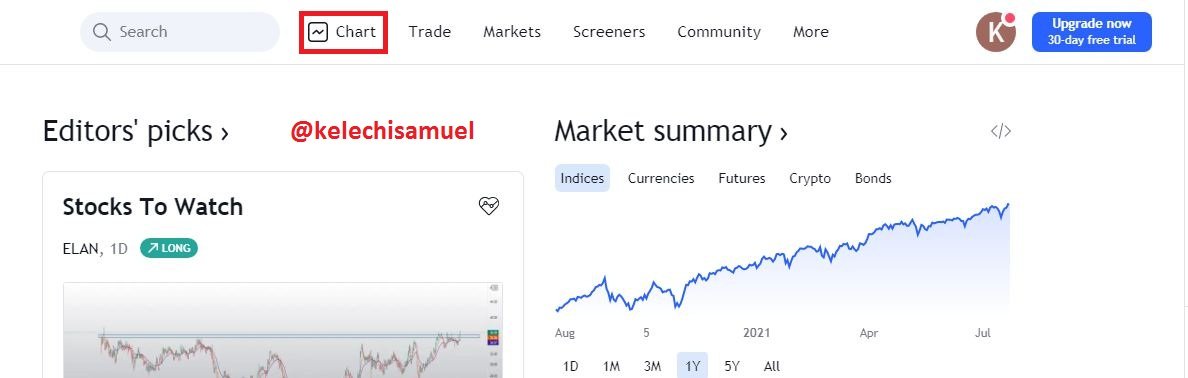This screenshot has width=1188, height=378.
Task: Click the magnifier icon in the search box
Action: pos(102,32)
